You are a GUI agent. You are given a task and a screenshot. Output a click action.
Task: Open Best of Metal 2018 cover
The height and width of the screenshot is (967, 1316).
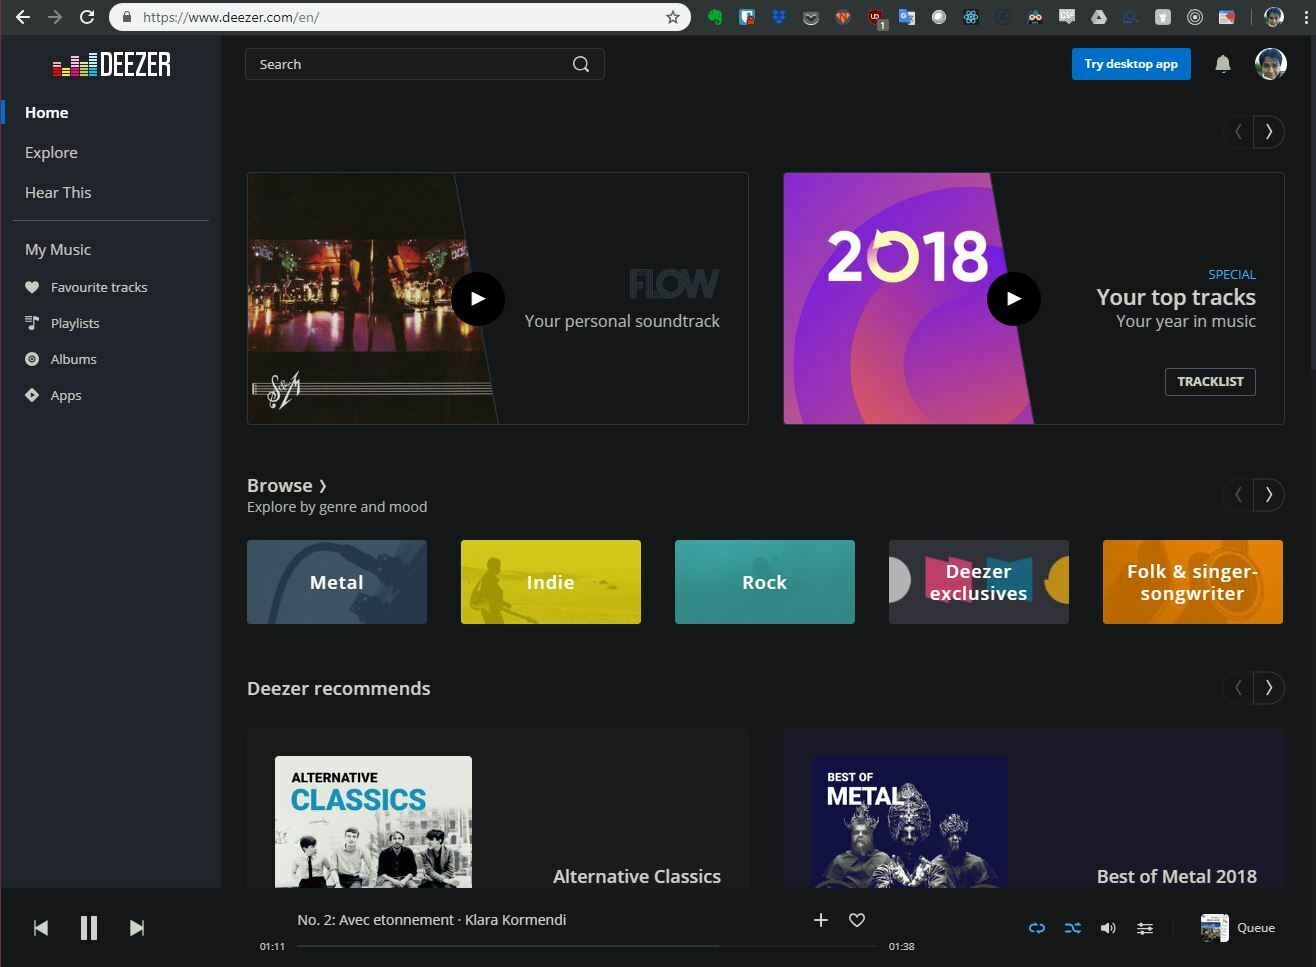pos(909,822)
